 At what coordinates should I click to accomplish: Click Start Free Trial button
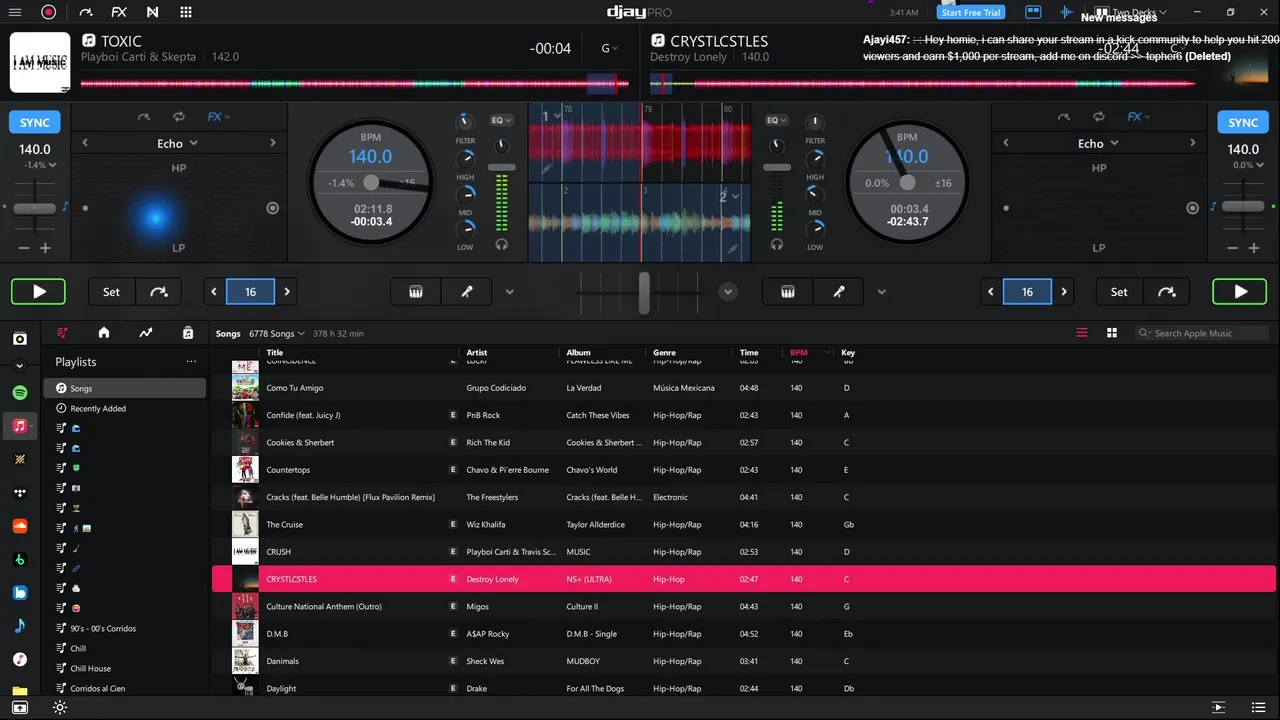971,12
